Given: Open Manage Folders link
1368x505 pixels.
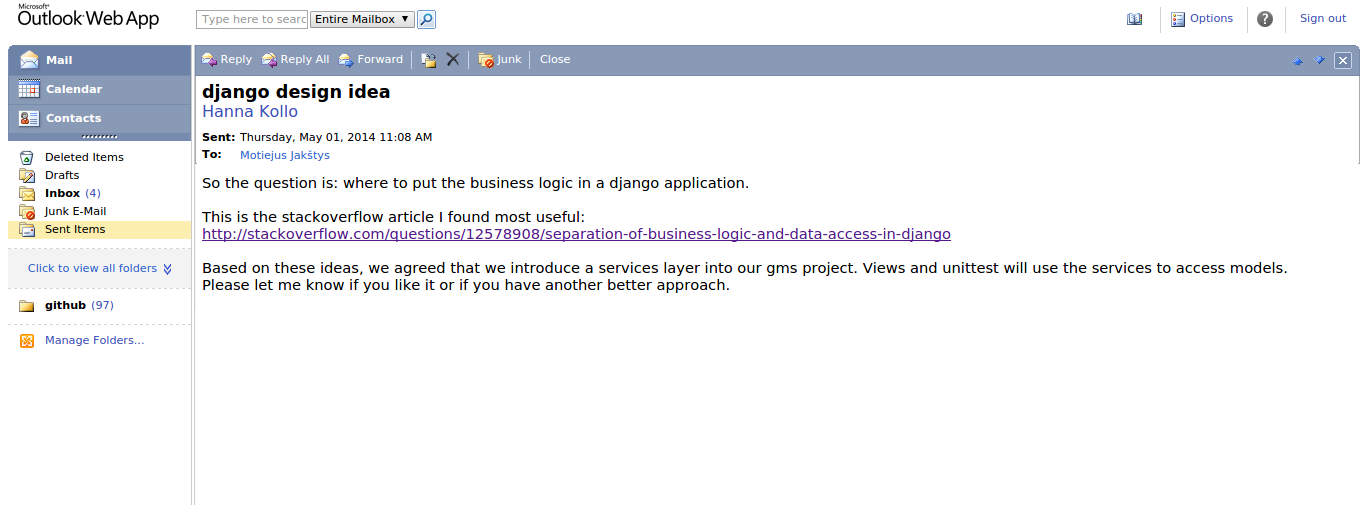Looking at the screenshot, I should coord(94,340).
